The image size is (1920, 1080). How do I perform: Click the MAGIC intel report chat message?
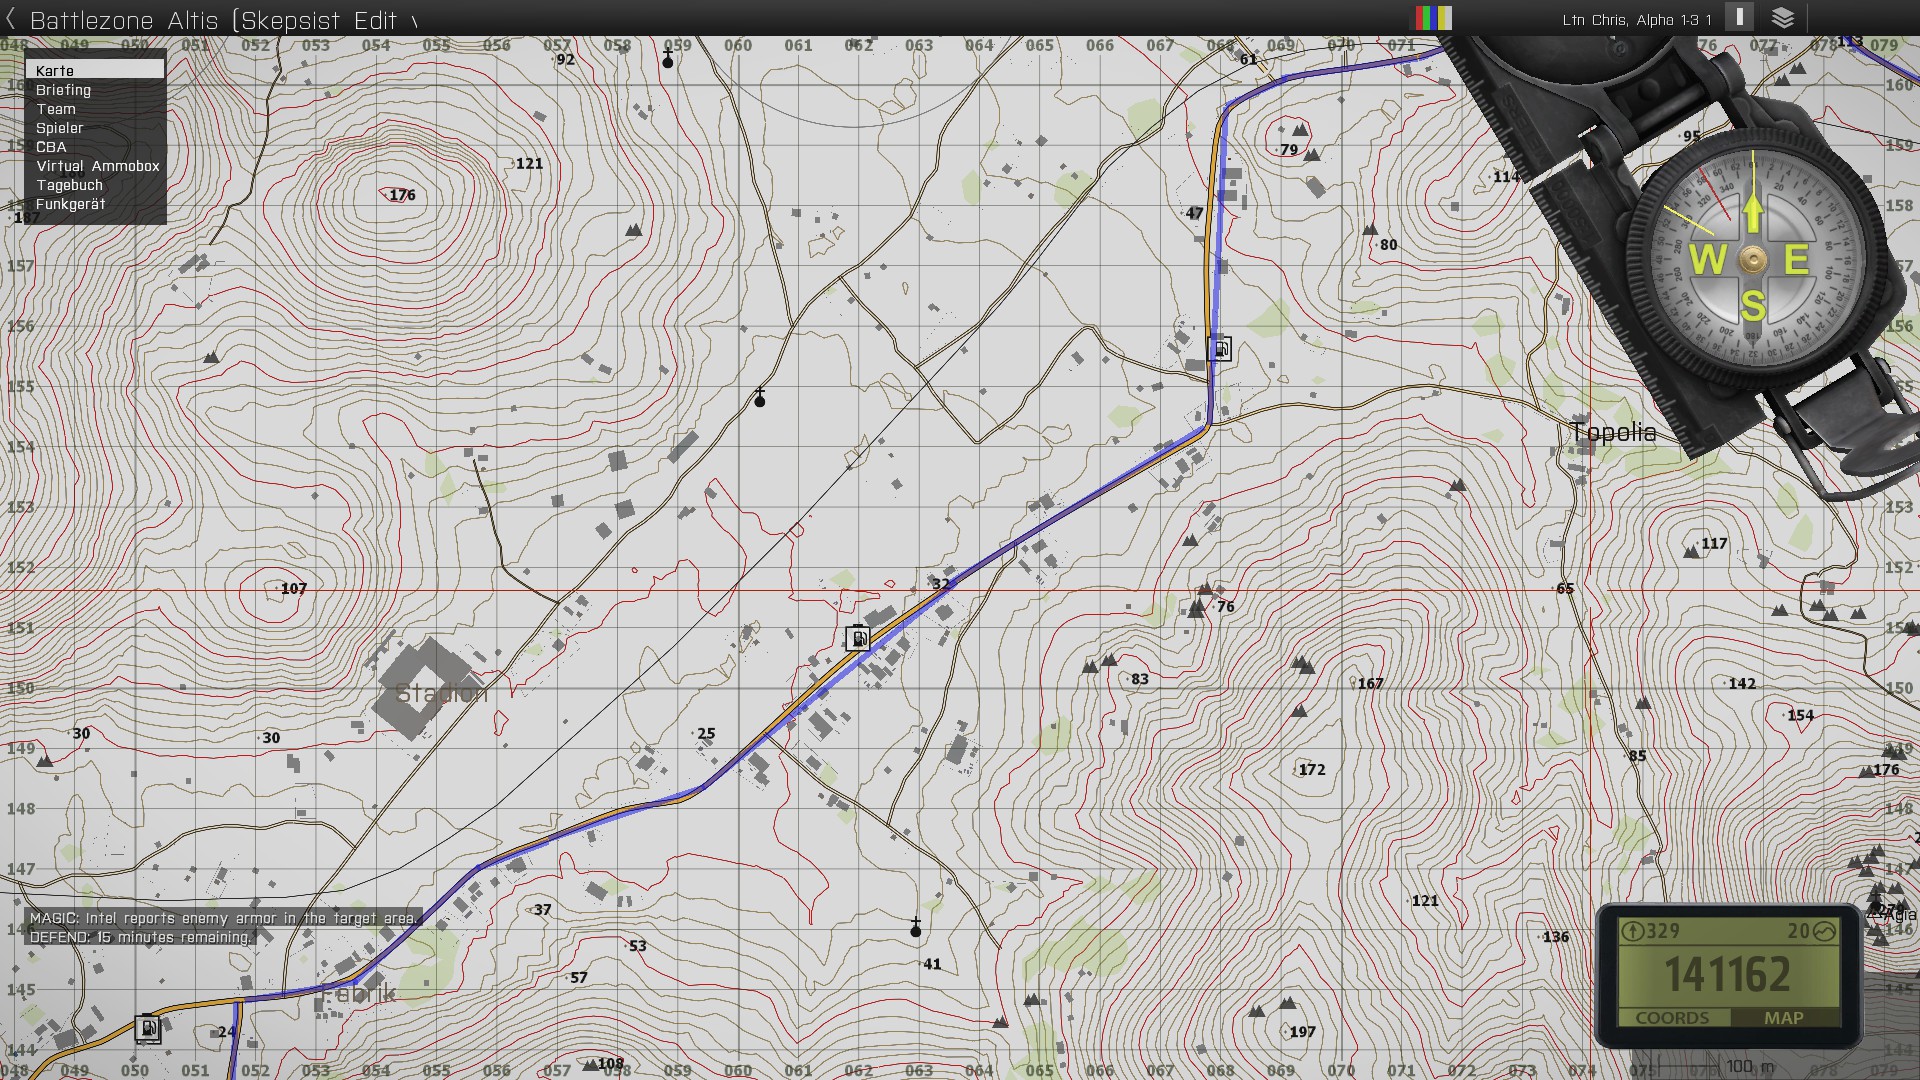pos(224,918)
